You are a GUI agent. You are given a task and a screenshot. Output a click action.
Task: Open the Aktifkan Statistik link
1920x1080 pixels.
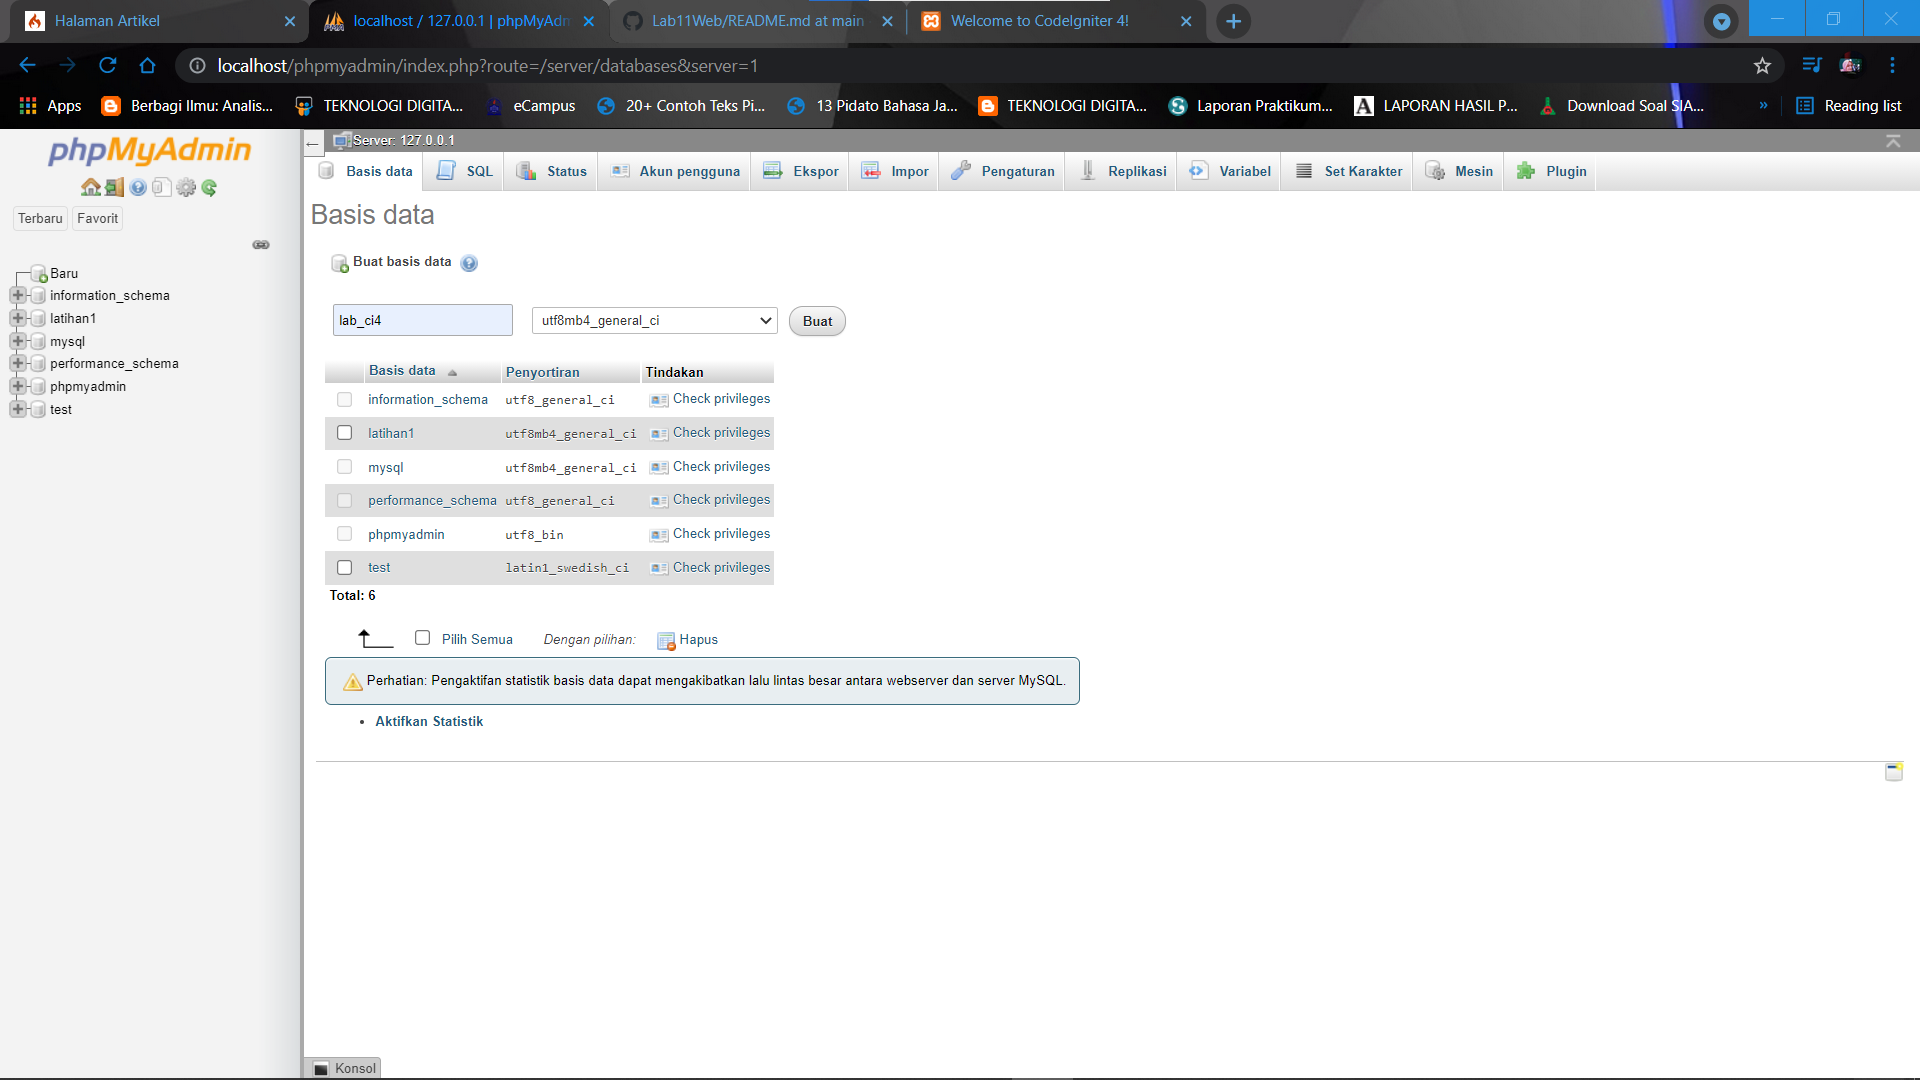[428, 720]
